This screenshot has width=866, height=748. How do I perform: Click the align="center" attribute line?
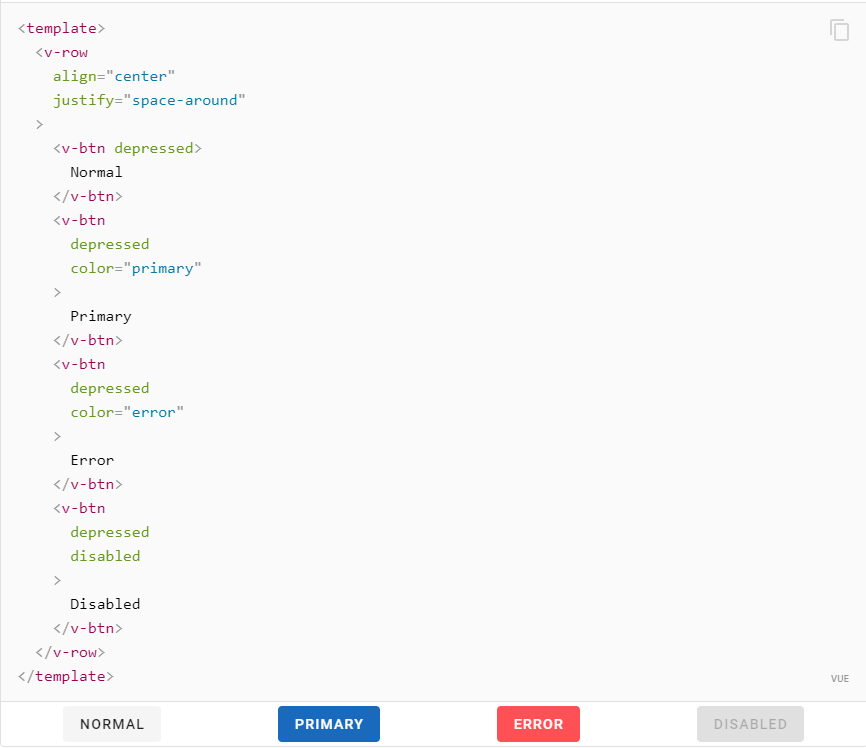click(114, 76)
